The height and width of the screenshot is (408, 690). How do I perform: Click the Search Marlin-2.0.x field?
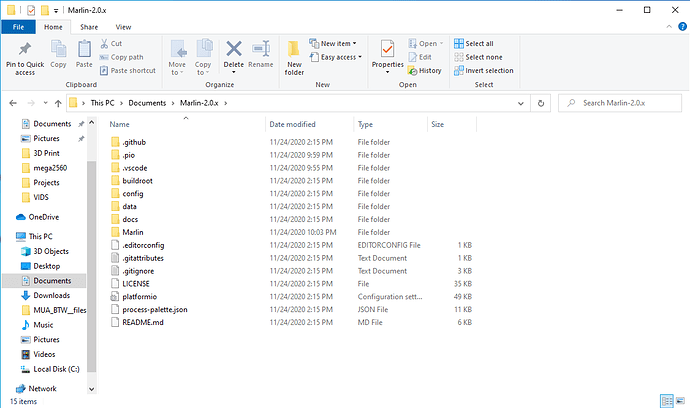pyautogui.click(x=620, y=103)
